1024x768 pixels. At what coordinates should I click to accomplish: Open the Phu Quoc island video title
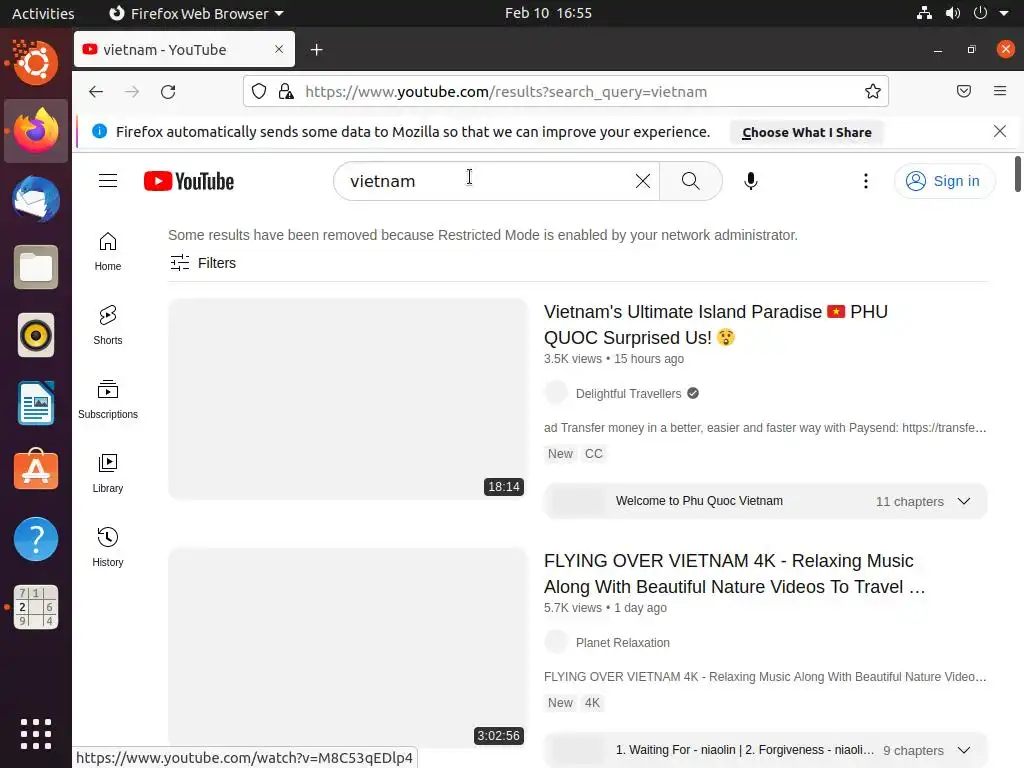(x=716, y=325)
